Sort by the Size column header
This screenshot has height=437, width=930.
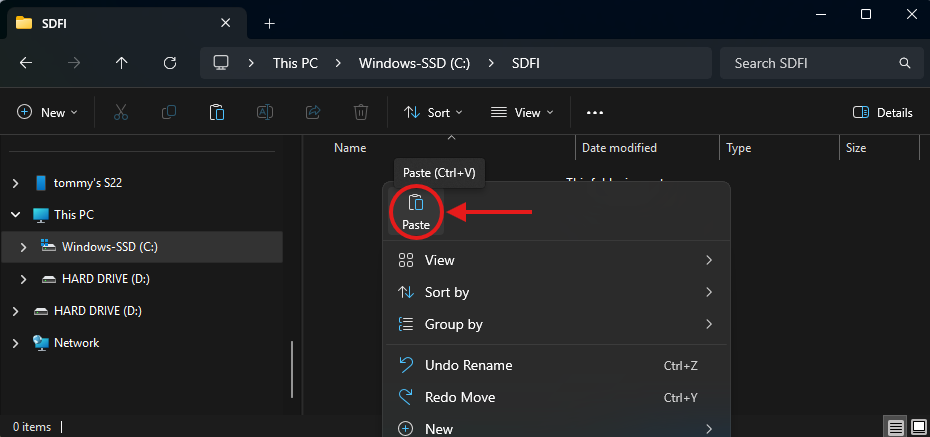tap(856, 148)
